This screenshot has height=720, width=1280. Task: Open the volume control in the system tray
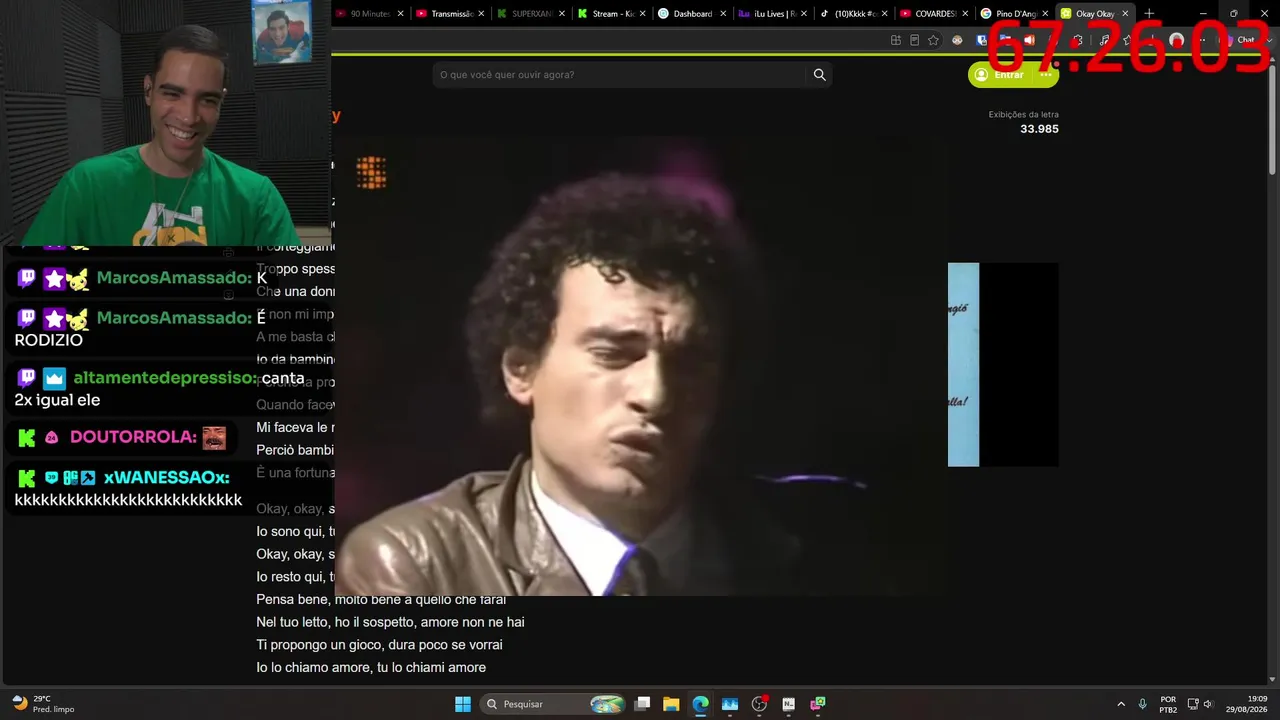click(1207, 704)
